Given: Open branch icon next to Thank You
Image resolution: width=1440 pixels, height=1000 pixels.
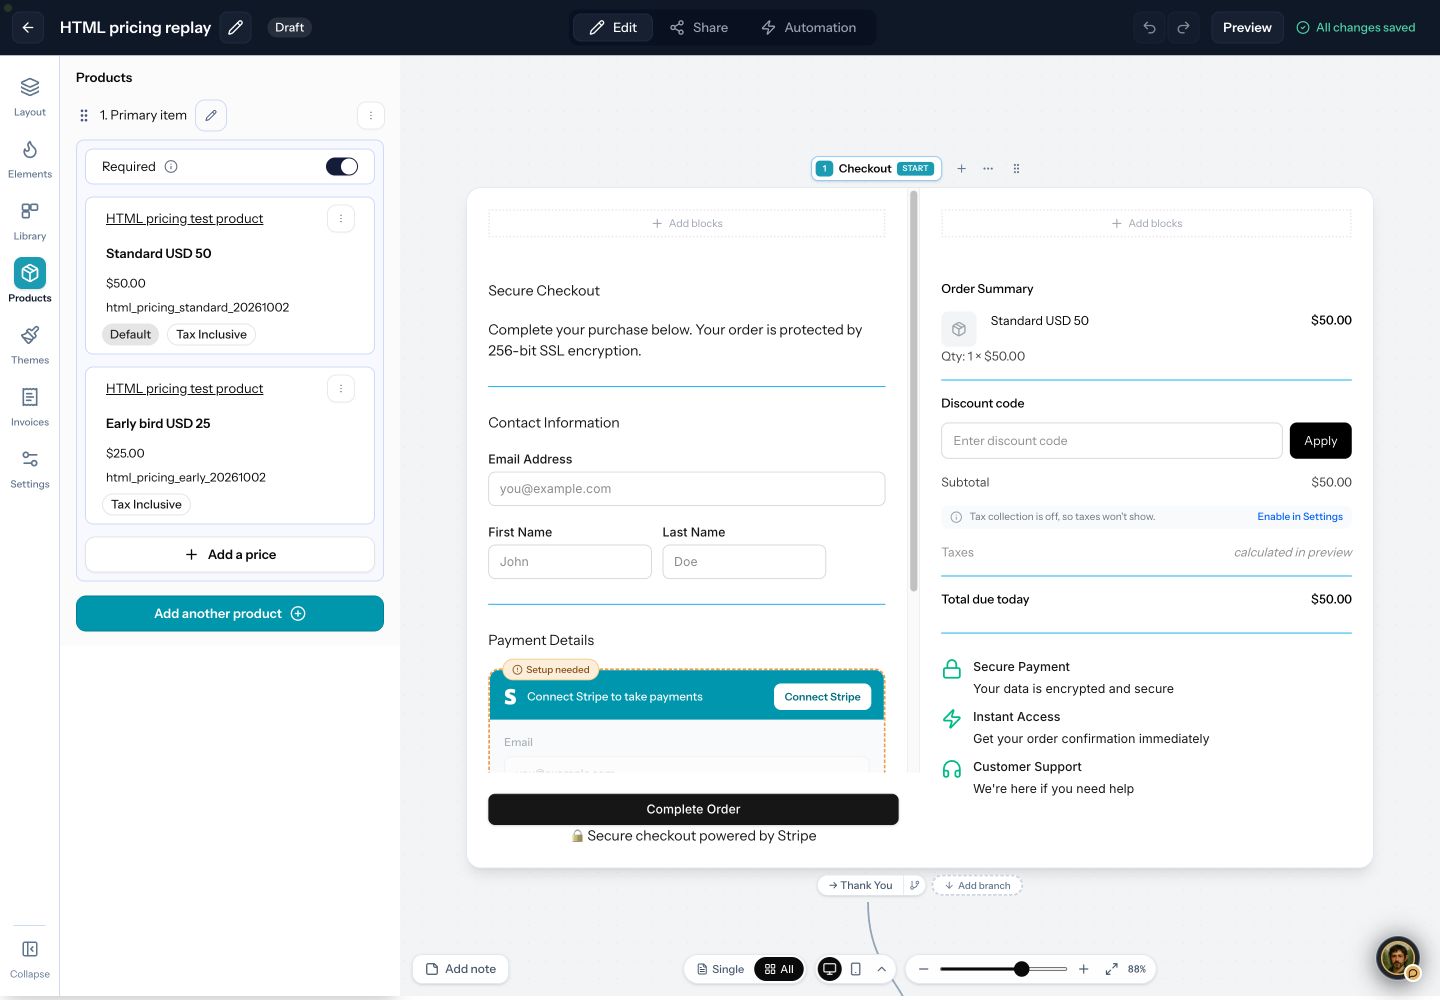Looking at the screenshot, I should click(x=914, y=885).
